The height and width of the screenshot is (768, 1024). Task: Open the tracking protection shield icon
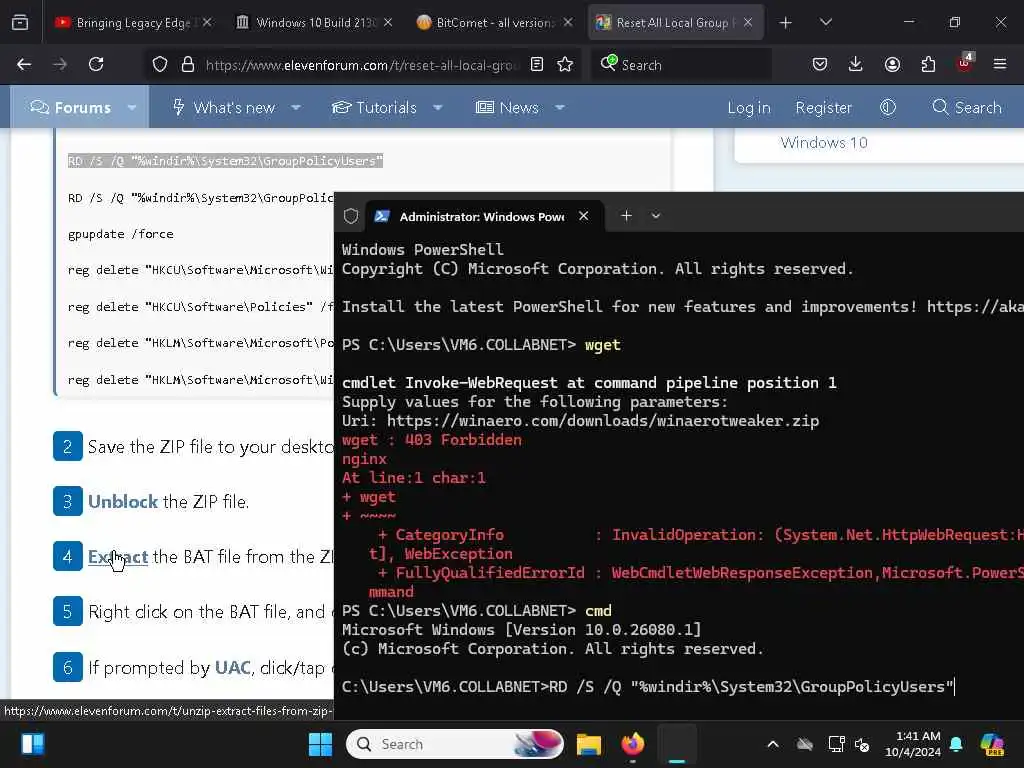160,64
